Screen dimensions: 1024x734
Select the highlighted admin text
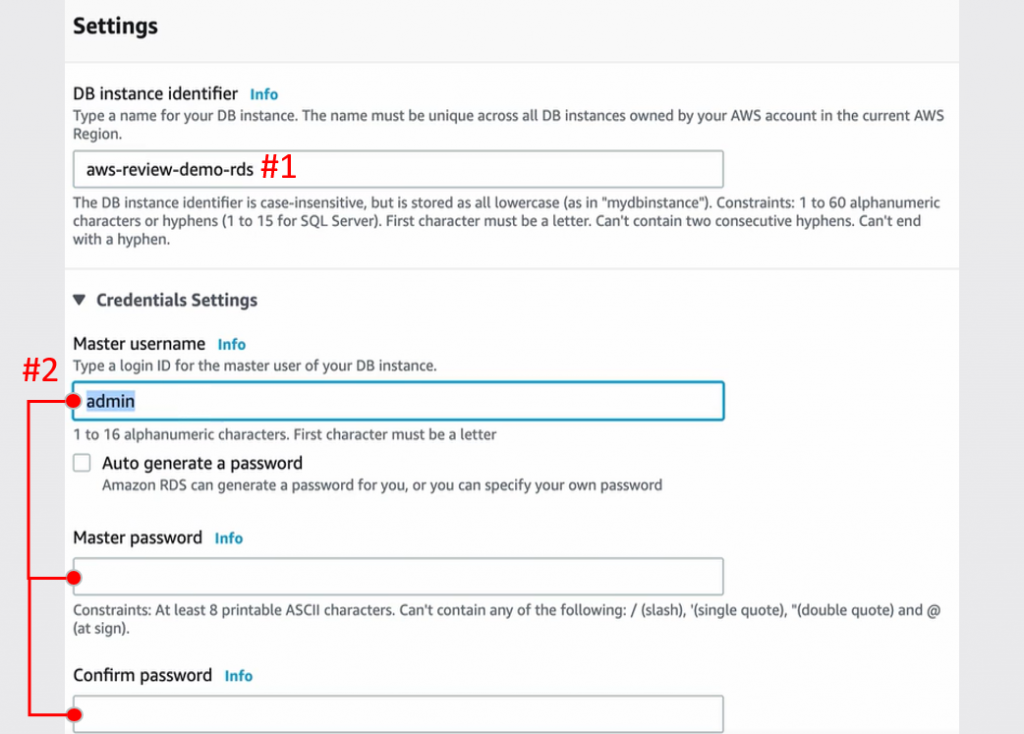(x=110, y=401)
